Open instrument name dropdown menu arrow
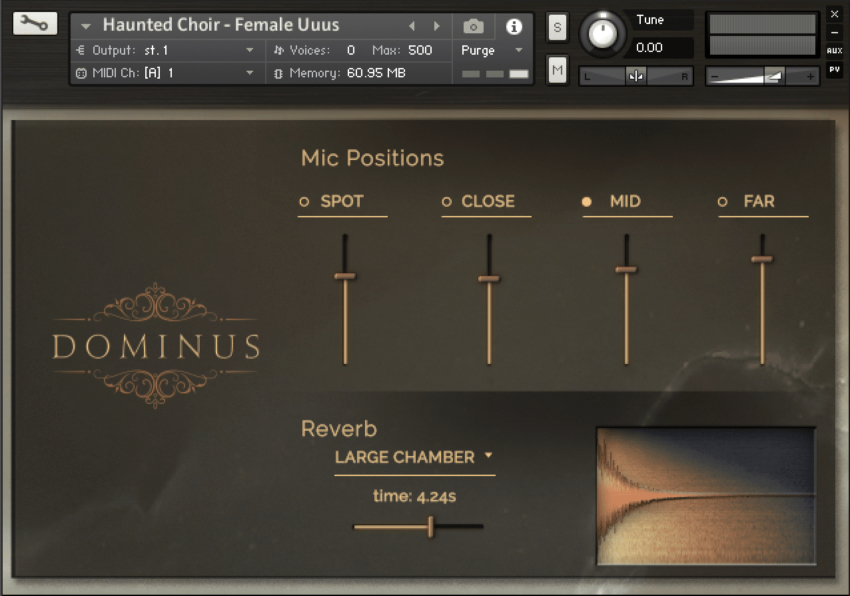The width and height of the screenshot is (850, 596). (x=86, y=26)
